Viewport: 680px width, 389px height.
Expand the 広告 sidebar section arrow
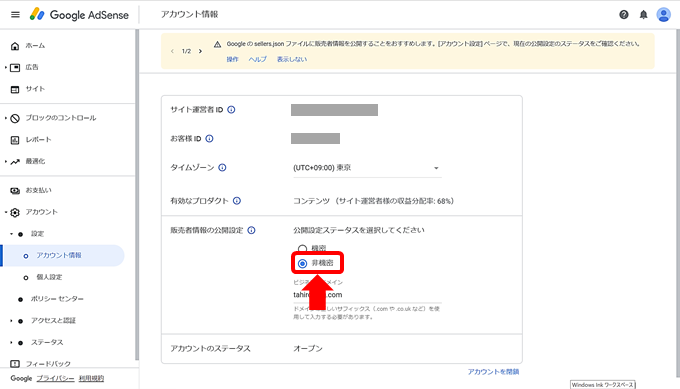click(6, 68)
